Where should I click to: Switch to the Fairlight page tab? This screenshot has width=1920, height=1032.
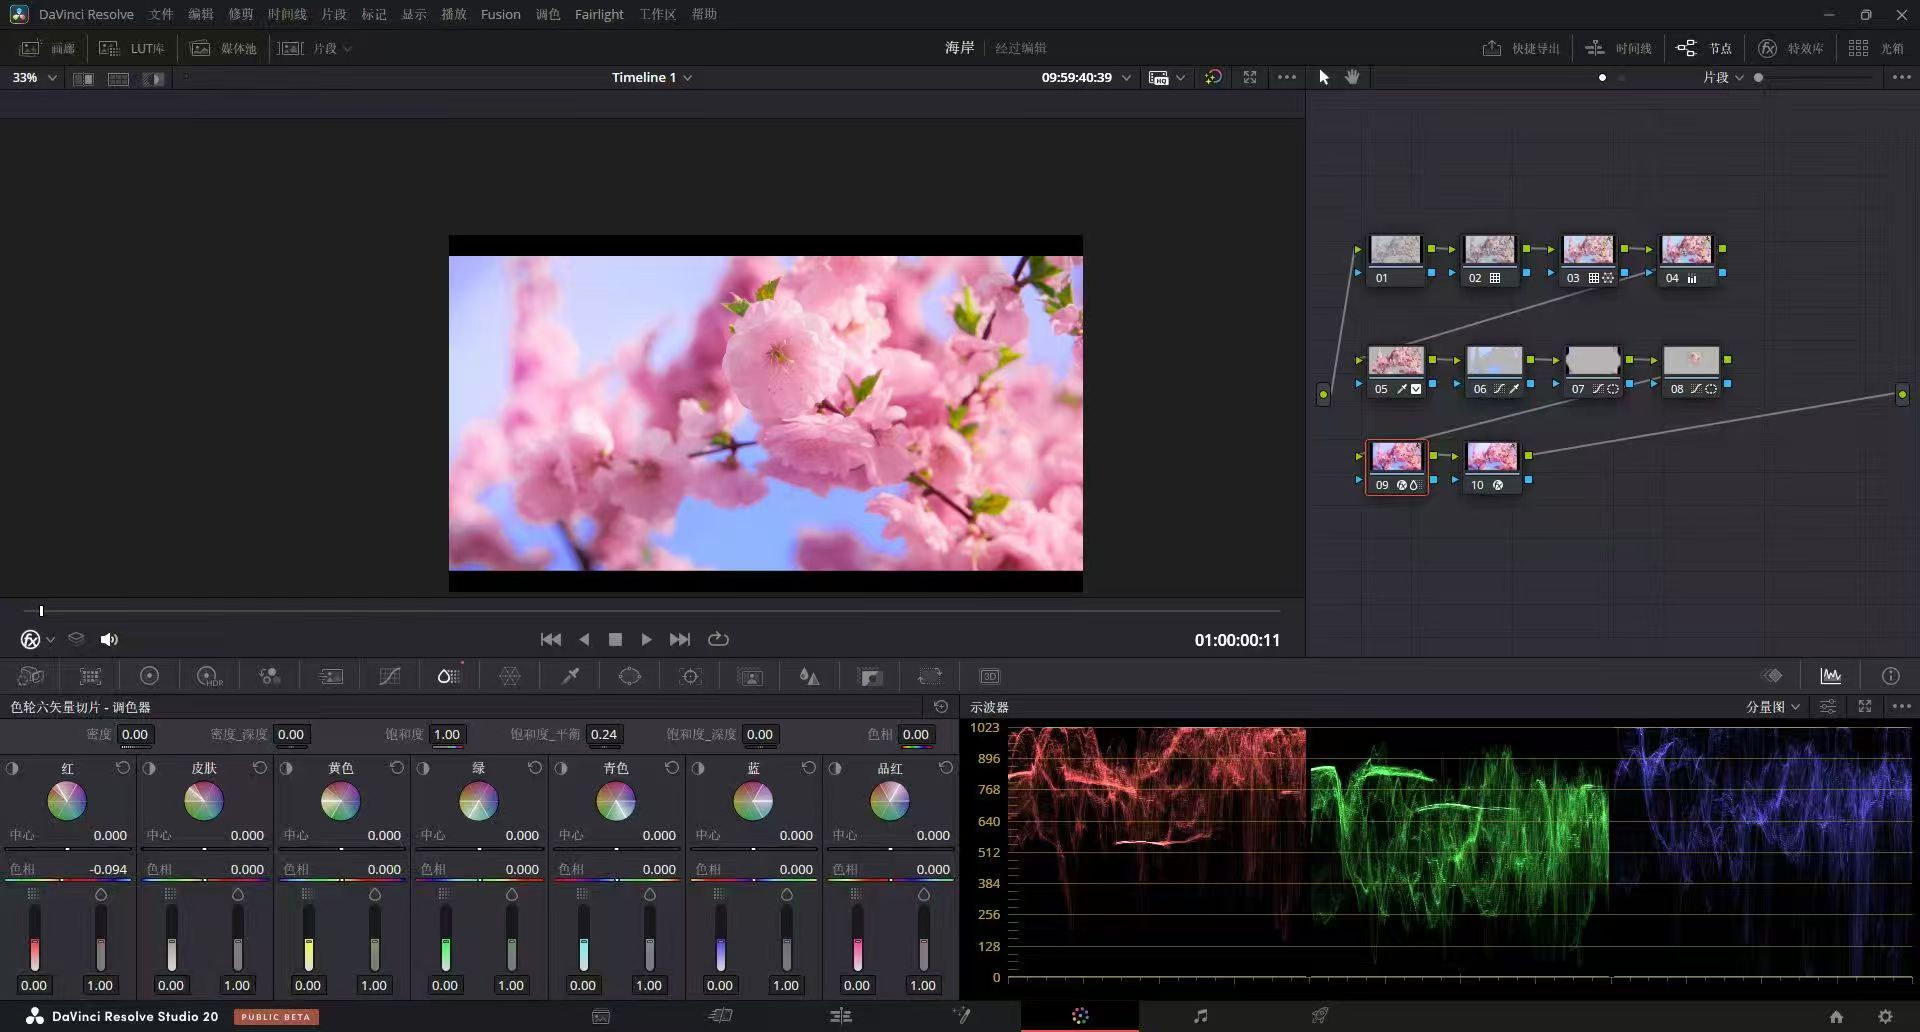[x=1200, y=1017]
